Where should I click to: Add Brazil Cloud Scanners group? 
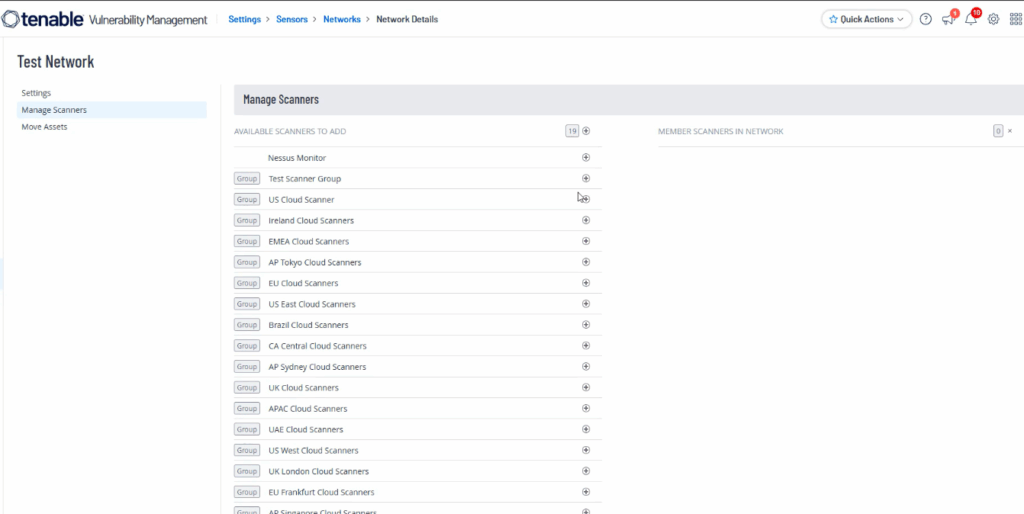[586, 325]
